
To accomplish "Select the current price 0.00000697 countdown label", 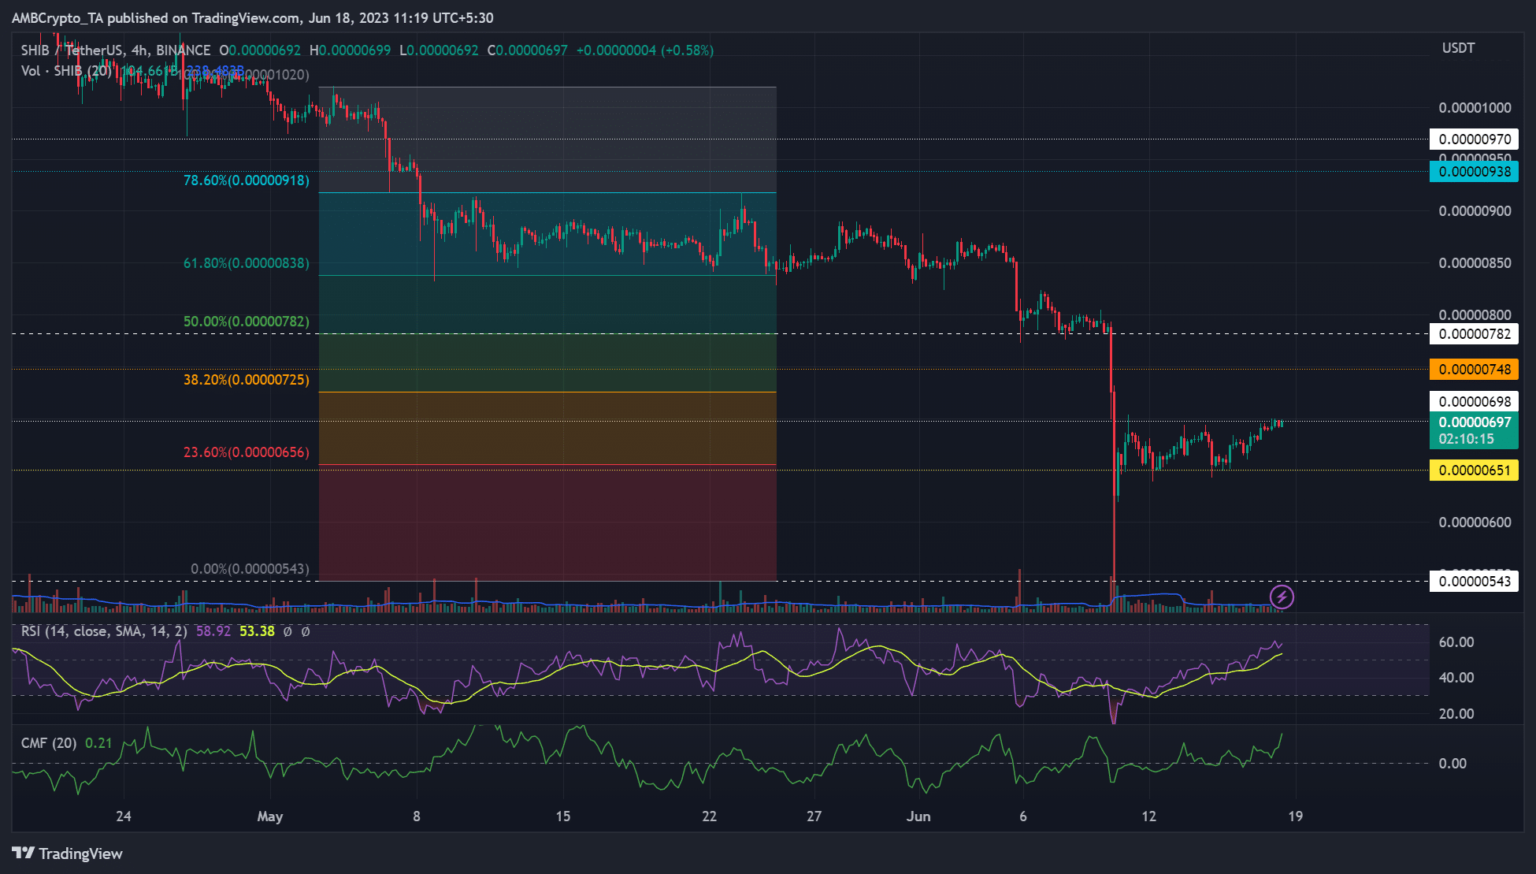I will click(x=1474, y=430).
